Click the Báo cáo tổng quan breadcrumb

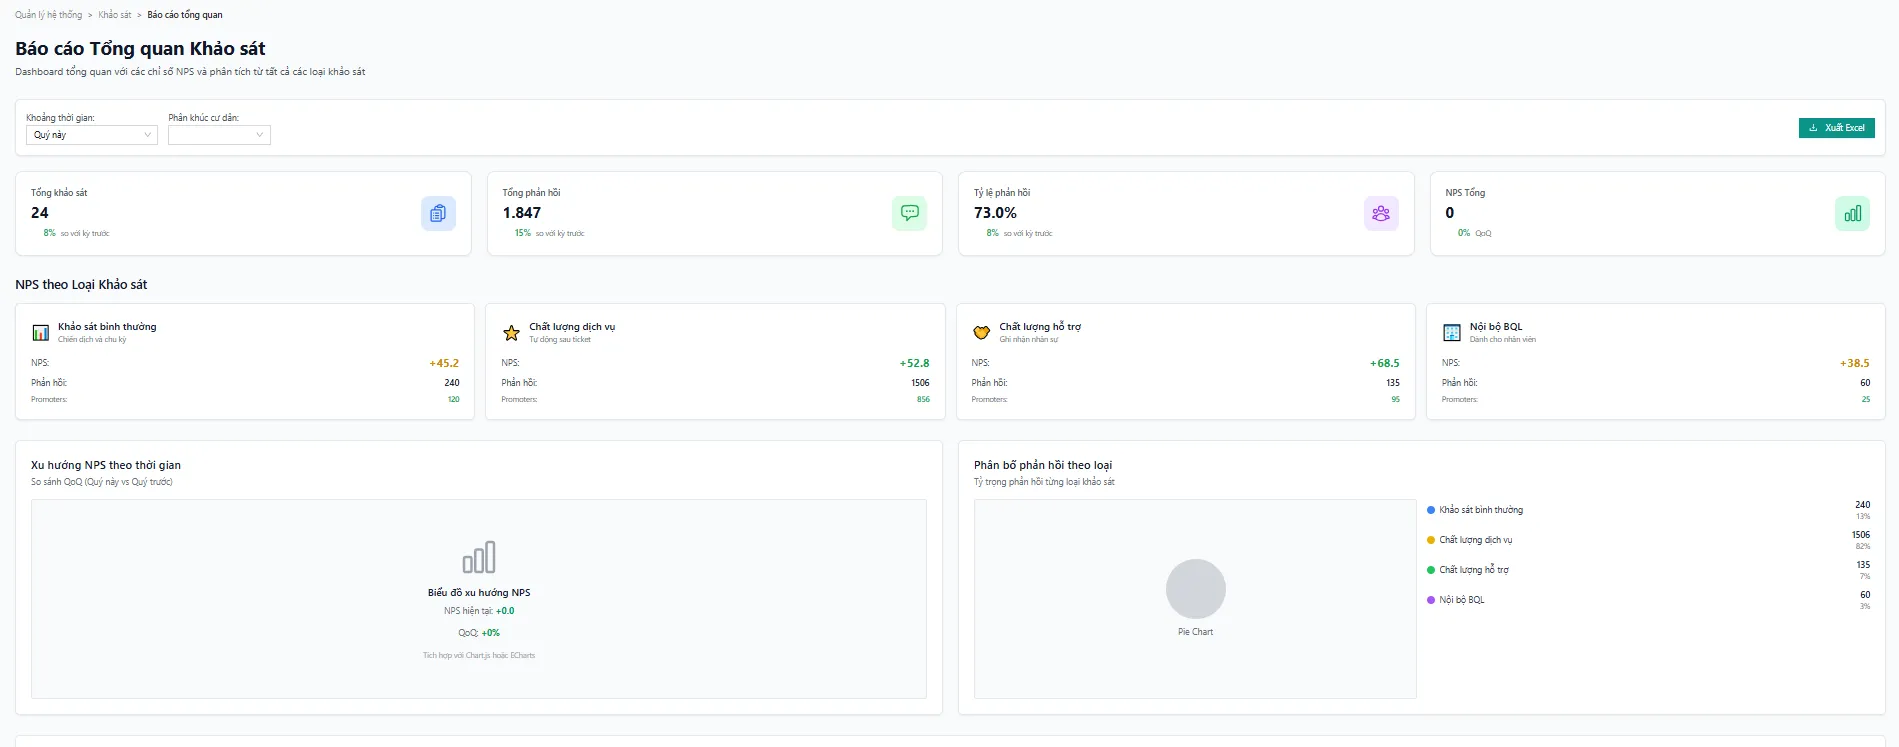pos(185,15)
